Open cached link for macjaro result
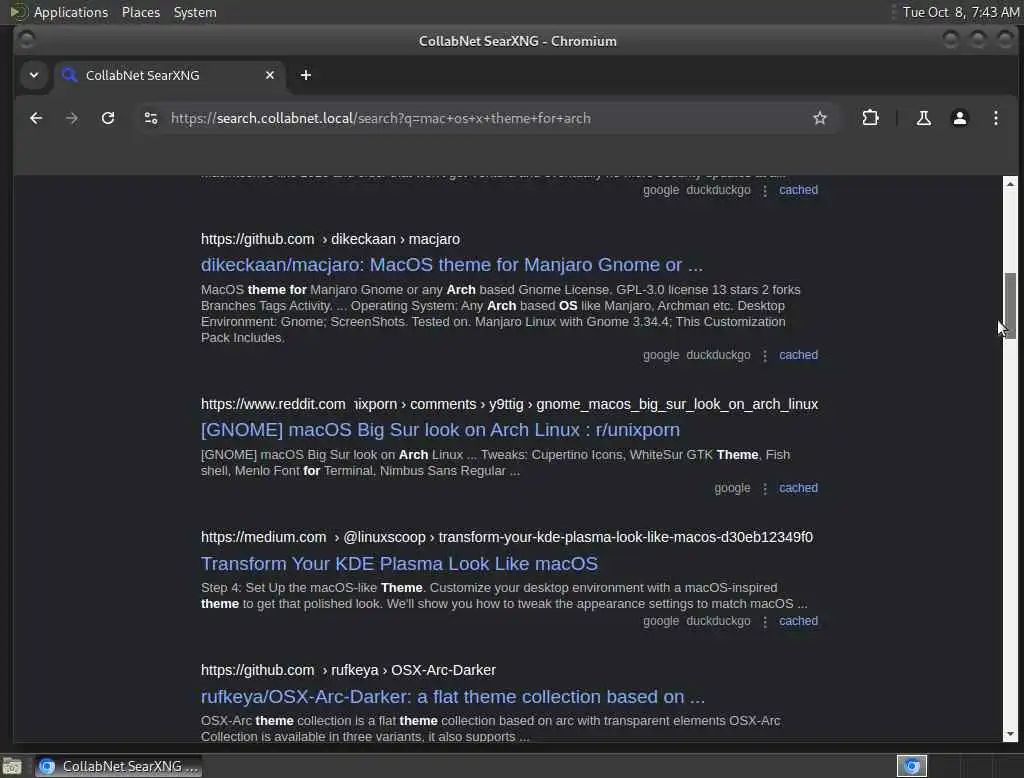 pos(798,355)
